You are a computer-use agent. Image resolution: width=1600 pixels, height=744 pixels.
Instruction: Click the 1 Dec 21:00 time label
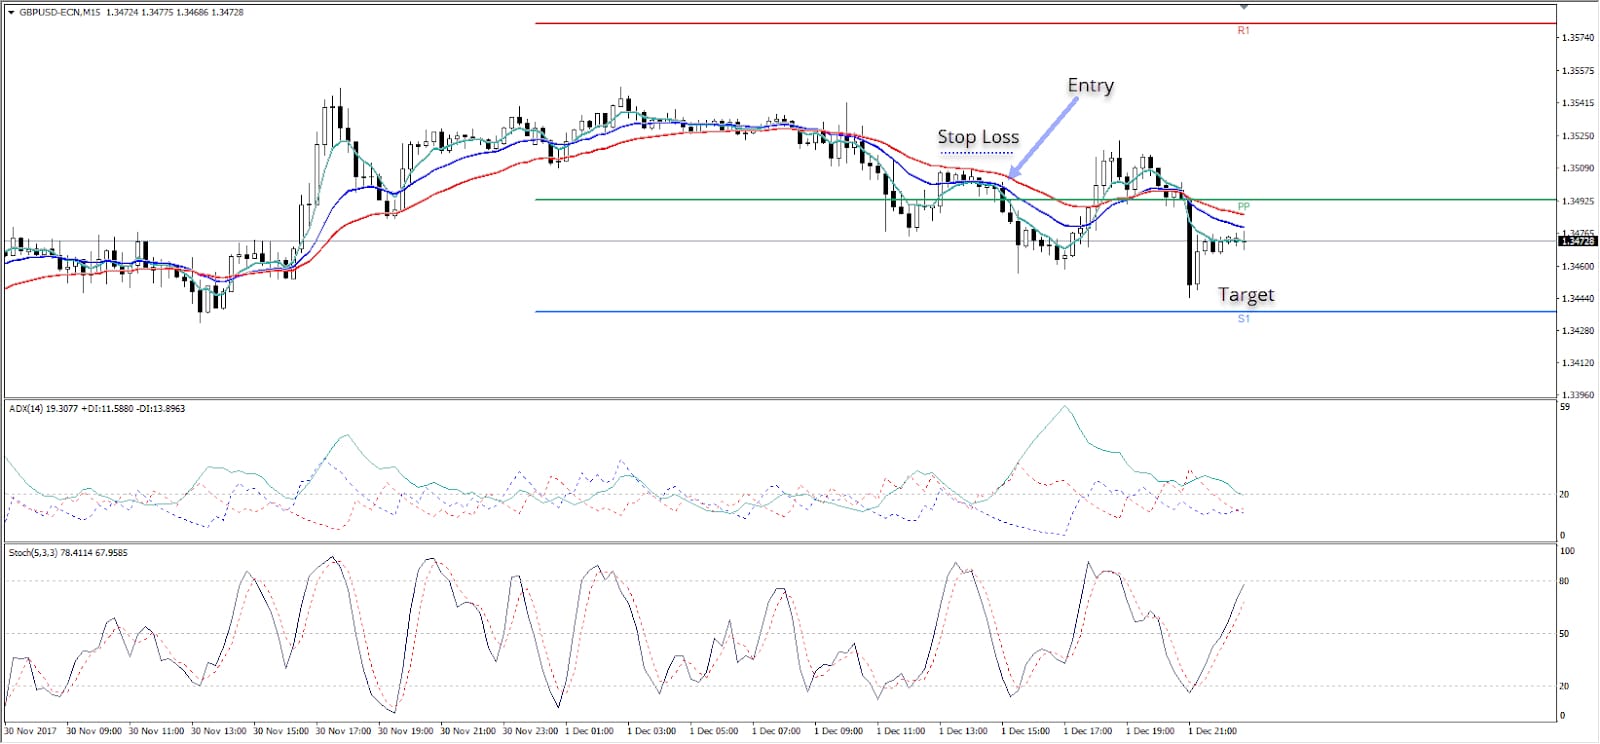1212,731
